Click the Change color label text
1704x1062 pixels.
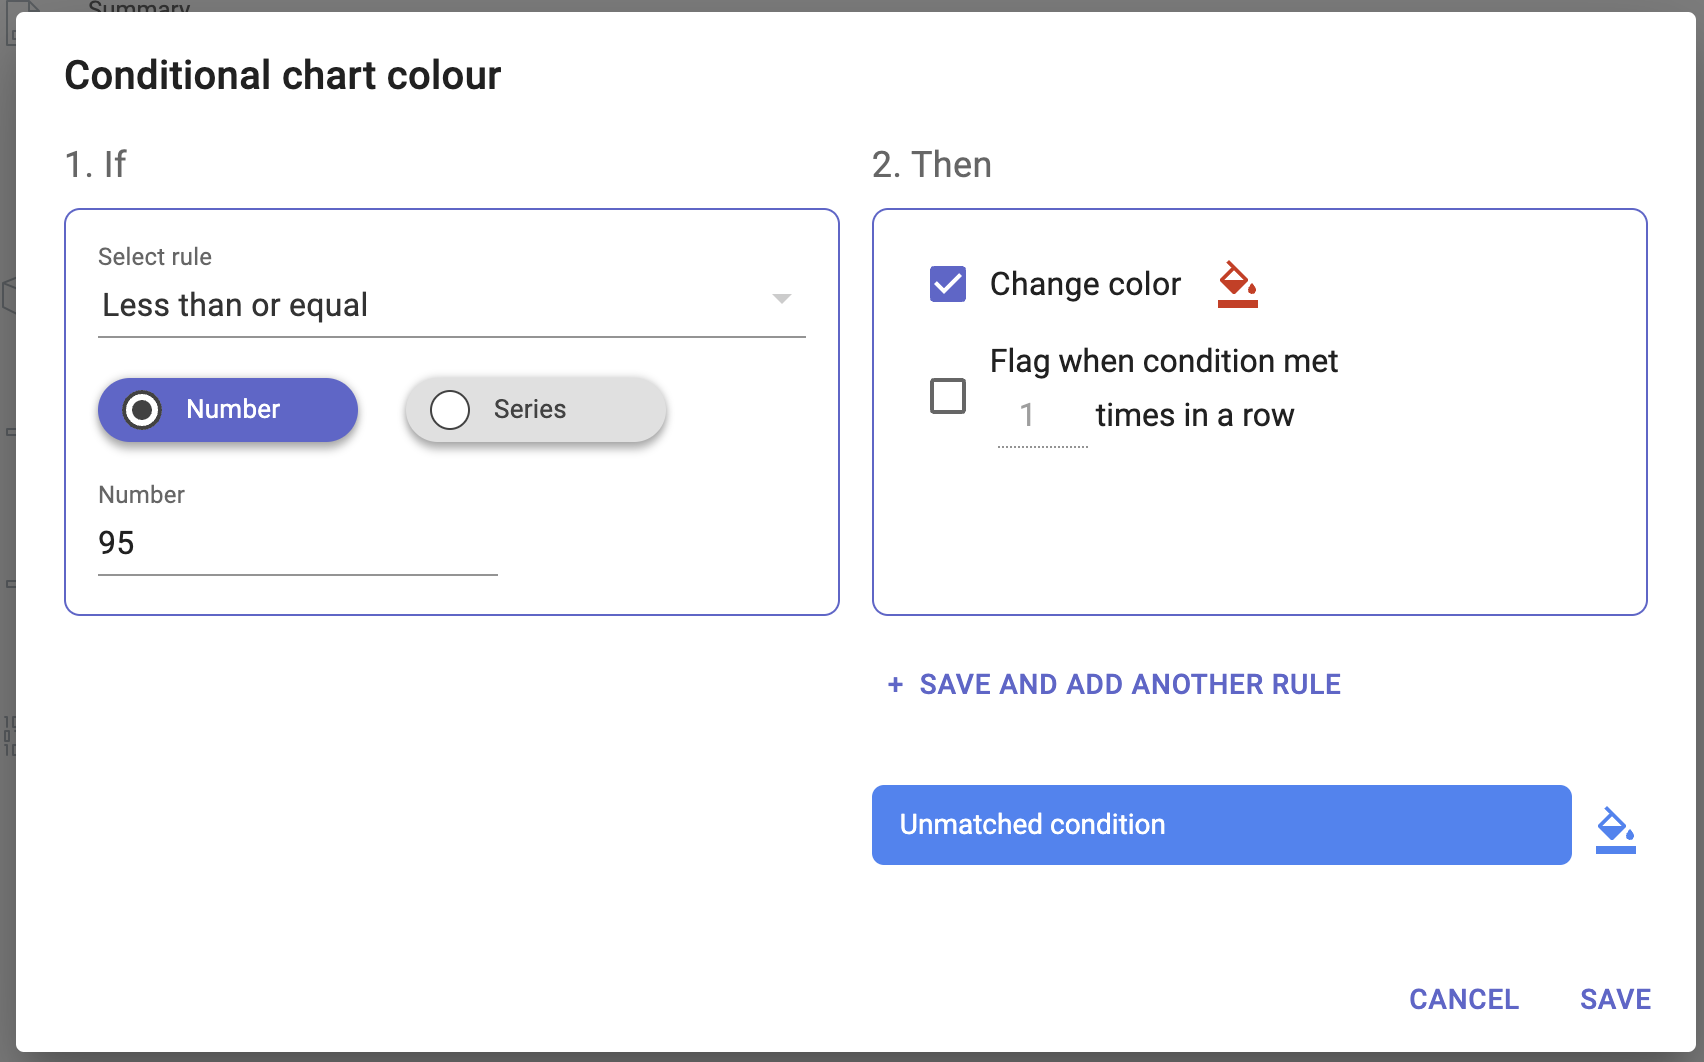pos(1085,284)
